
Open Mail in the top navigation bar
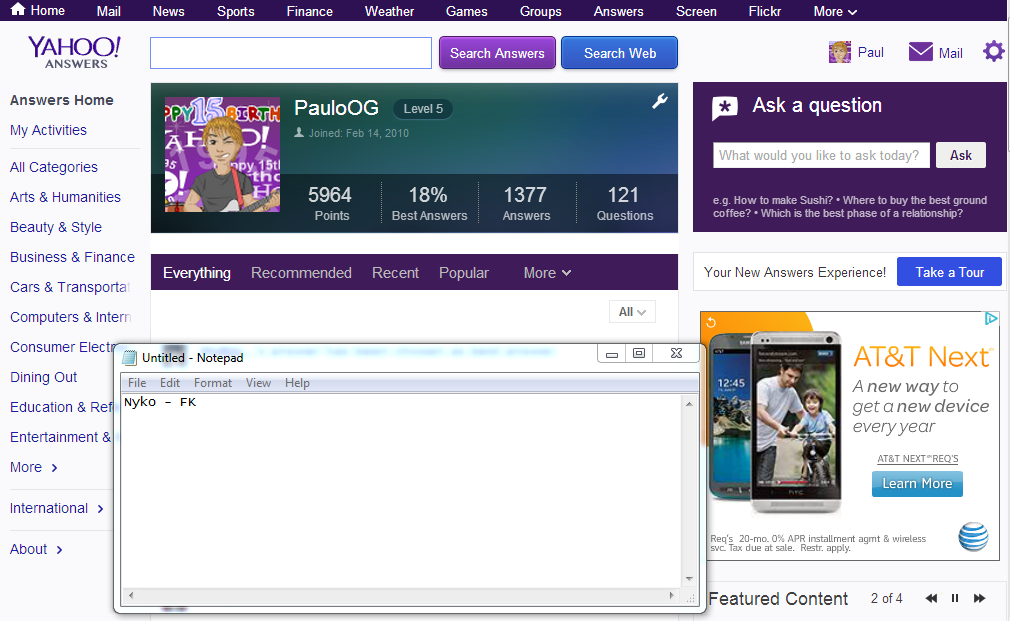[x=108, y=12]
